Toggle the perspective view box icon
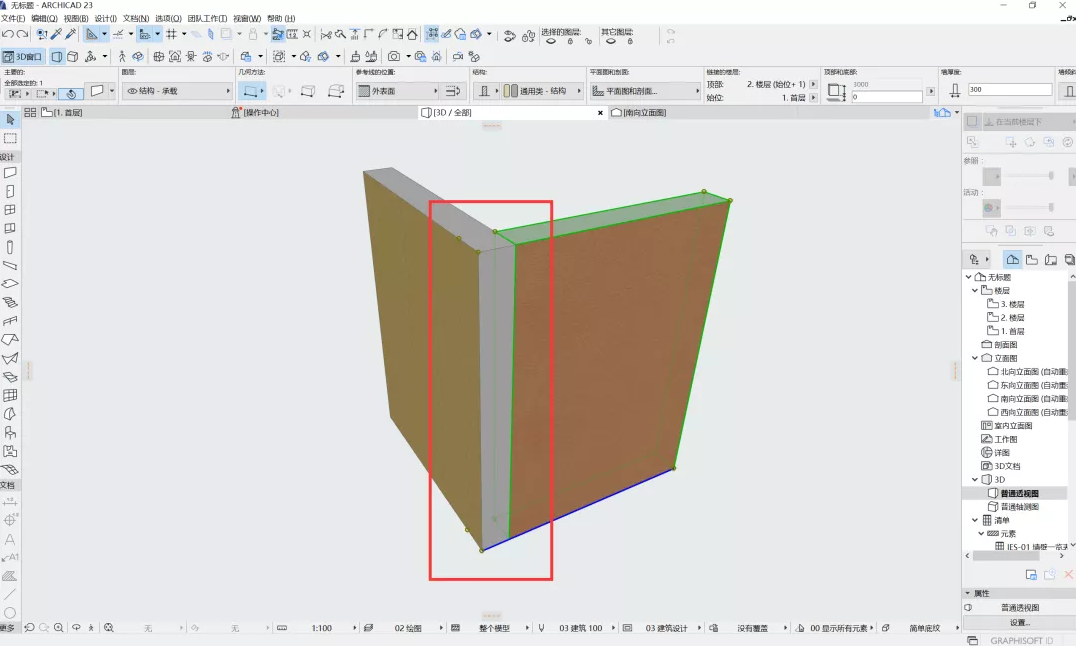 point(57,56)
